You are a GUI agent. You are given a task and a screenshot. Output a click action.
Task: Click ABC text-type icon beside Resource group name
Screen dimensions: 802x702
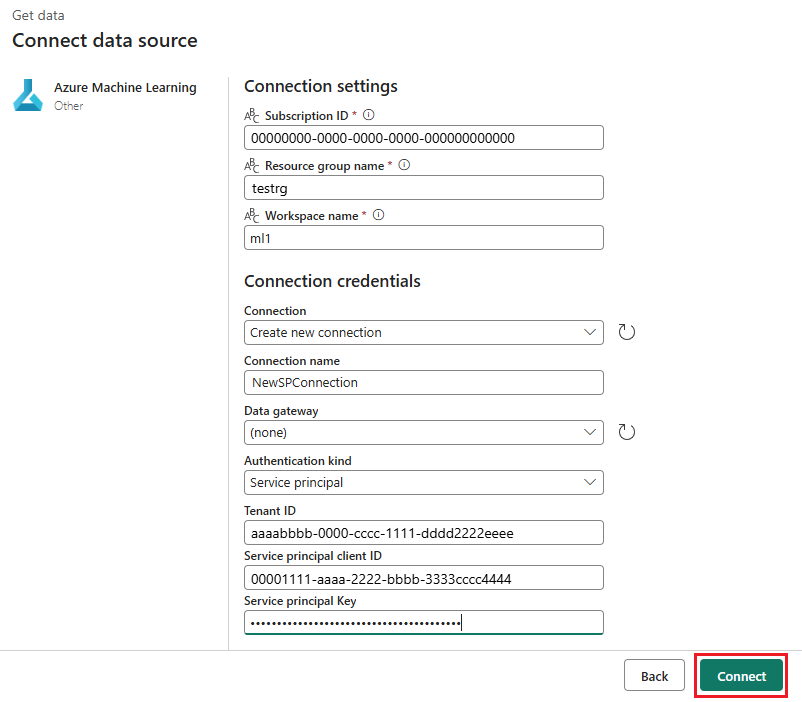tap(252, 166)
